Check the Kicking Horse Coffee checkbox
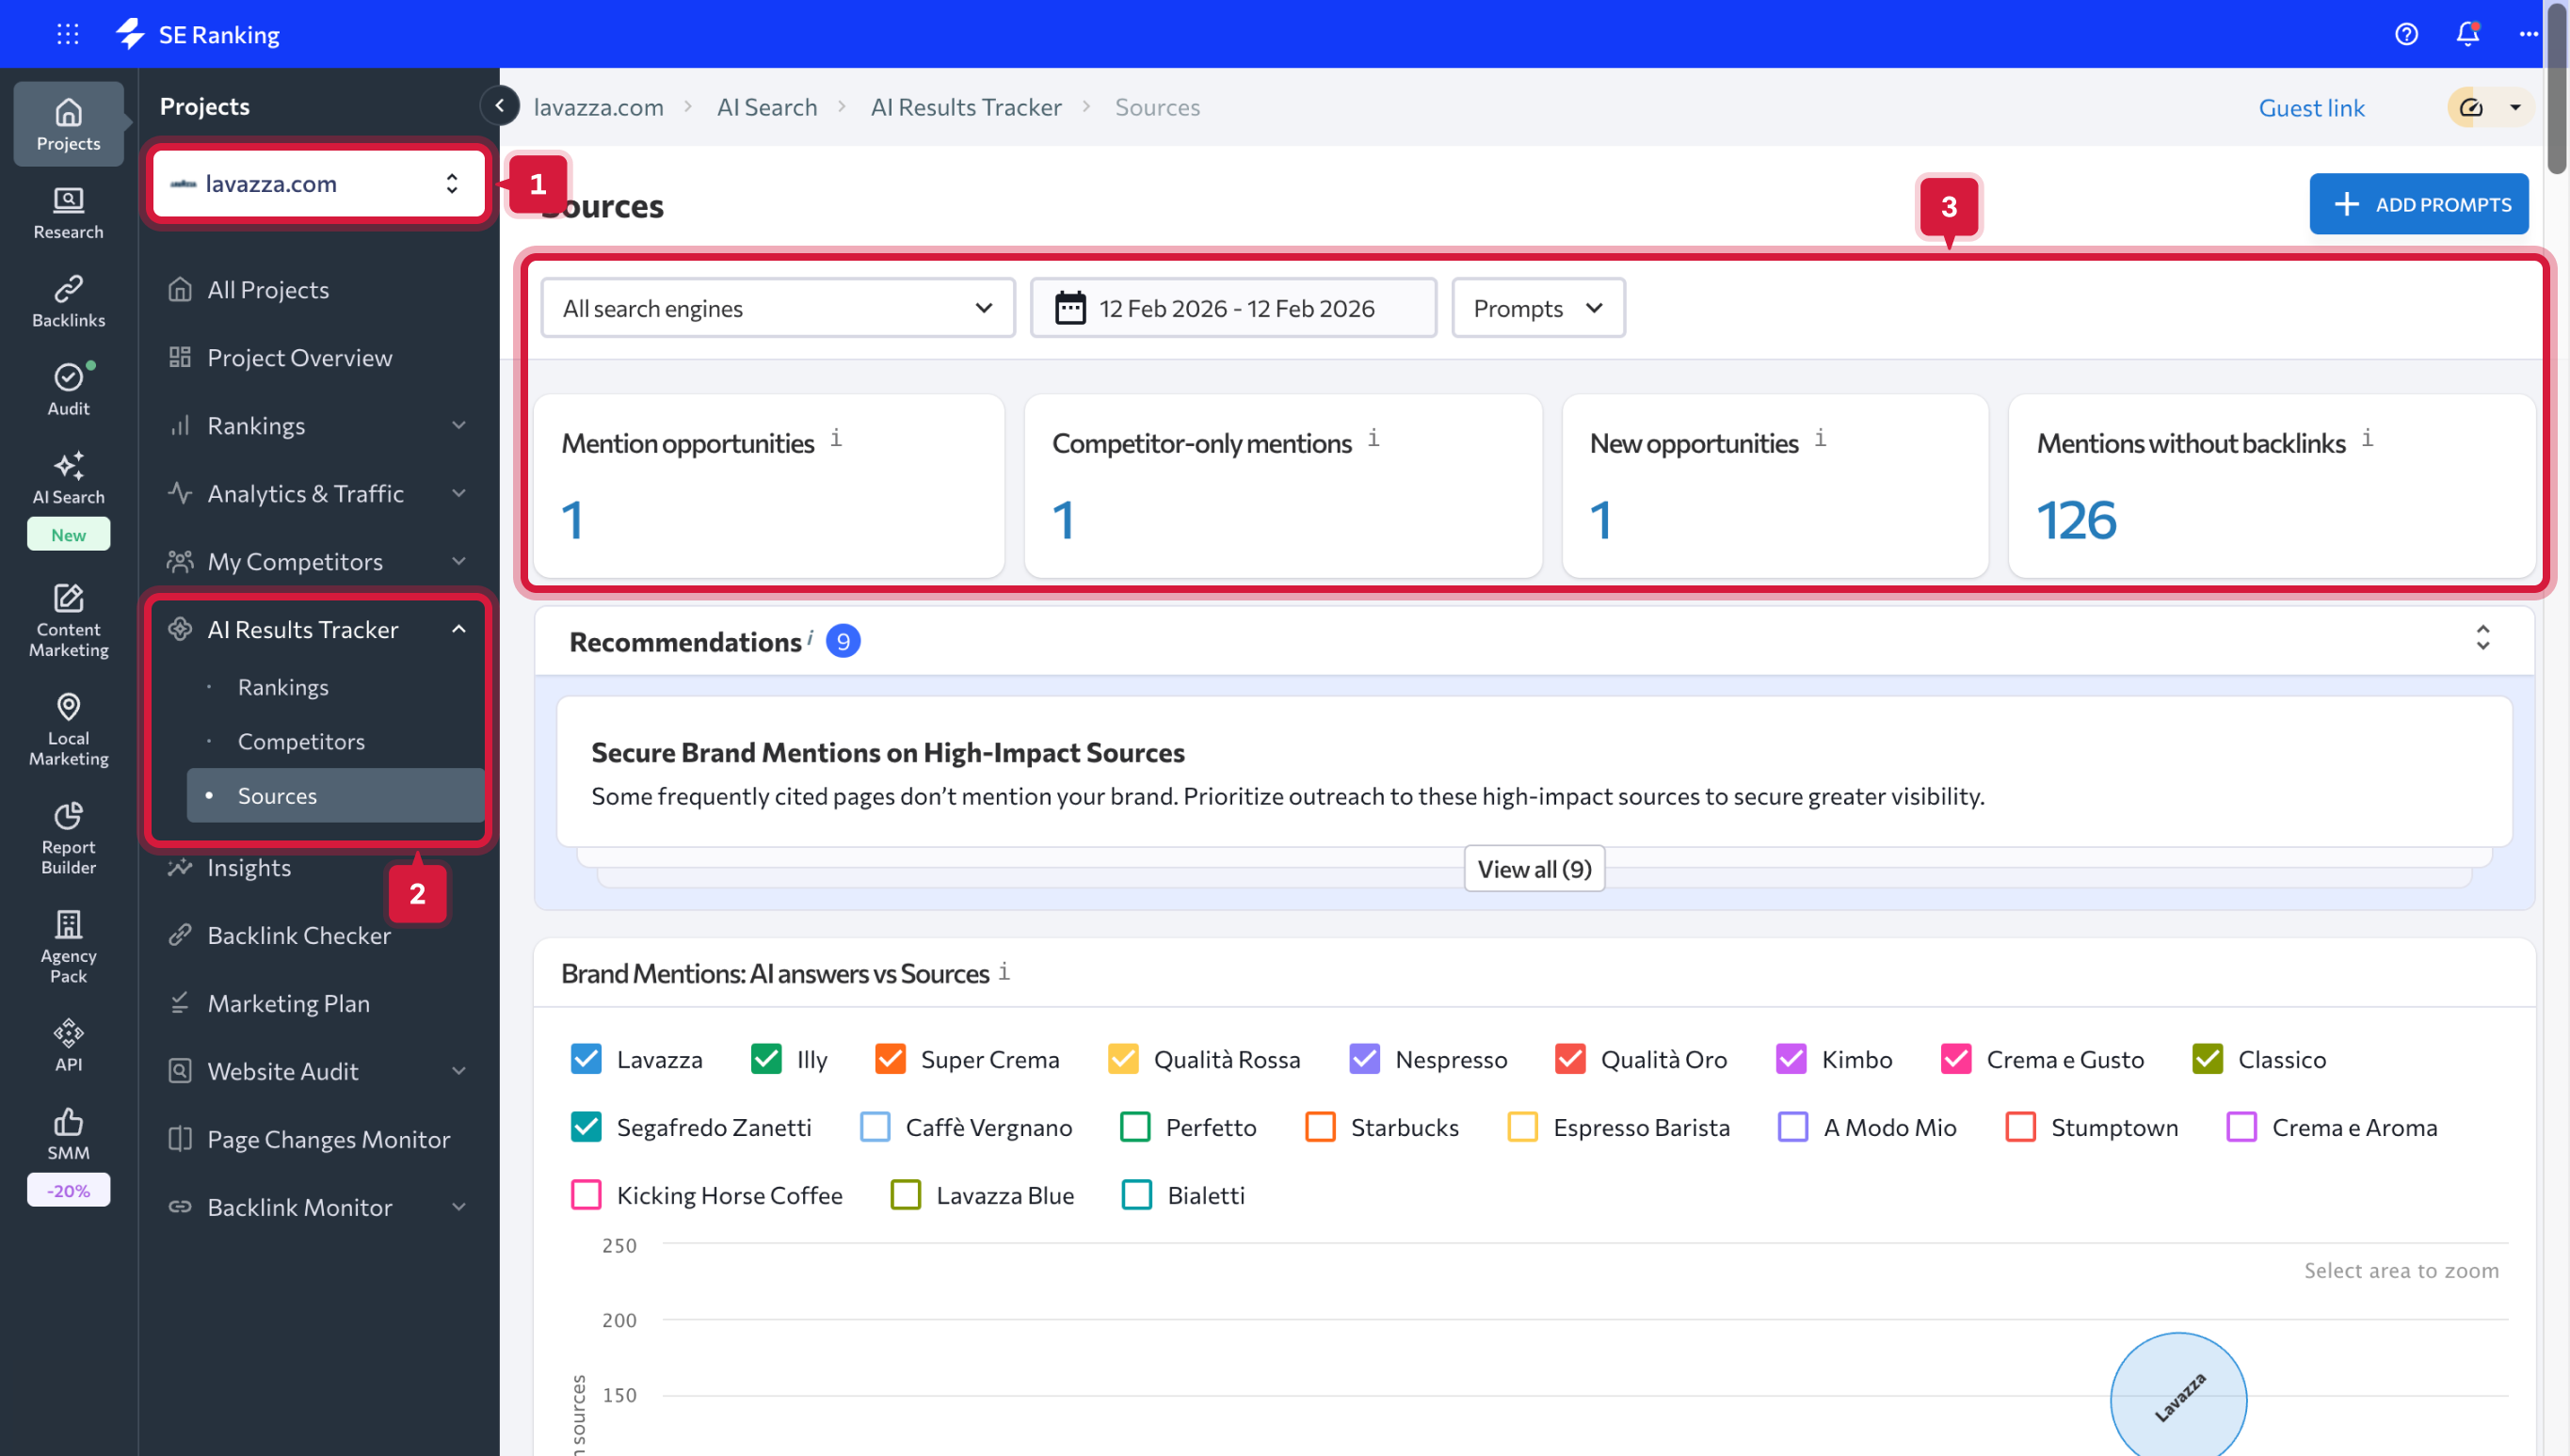The height and width of the screenshot is (1456, 2570). (x=586, y=1195)
